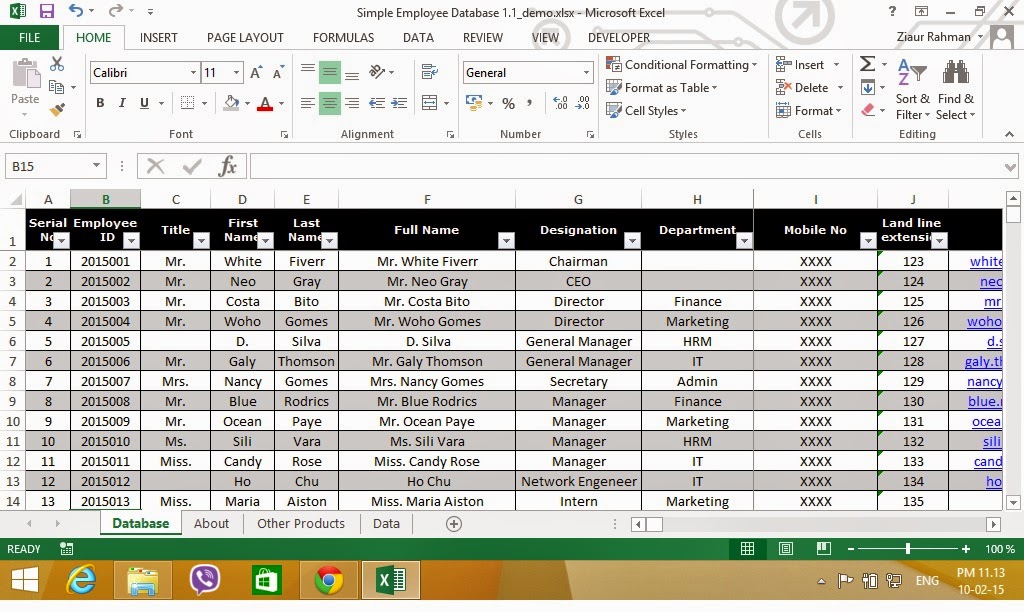The image size is (1024, 612).
Task: Toggle Underline formatting
Action: [x=144, y=103]
